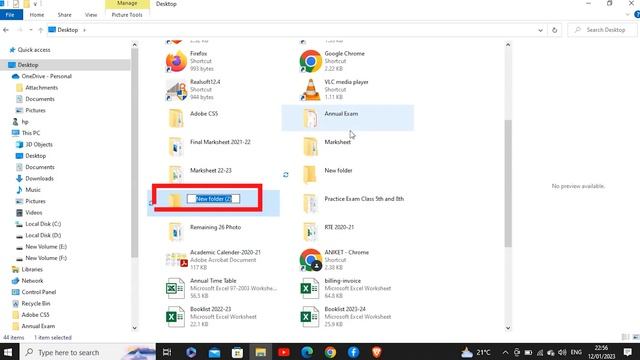Click the Back navigation arrow

click(6, 30)
